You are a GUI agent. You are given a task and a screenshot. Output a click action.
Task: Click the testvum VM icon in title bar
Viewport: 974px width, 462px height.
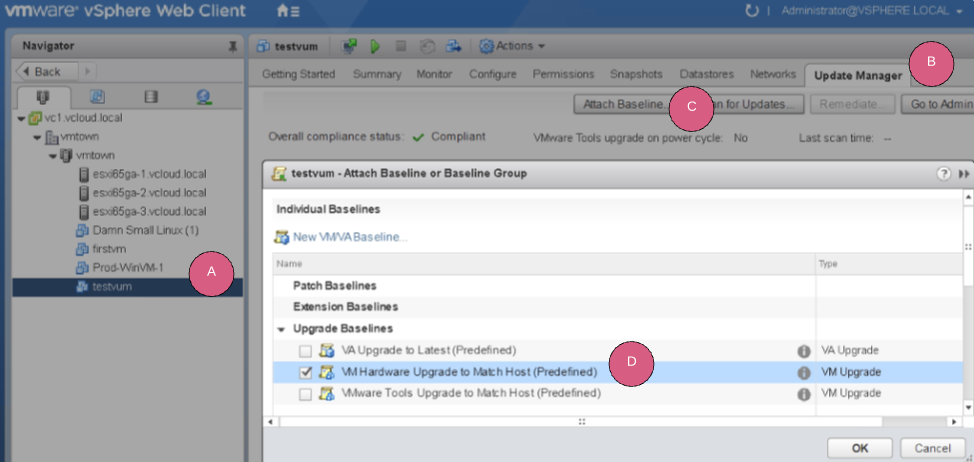[x=263, y=46]
